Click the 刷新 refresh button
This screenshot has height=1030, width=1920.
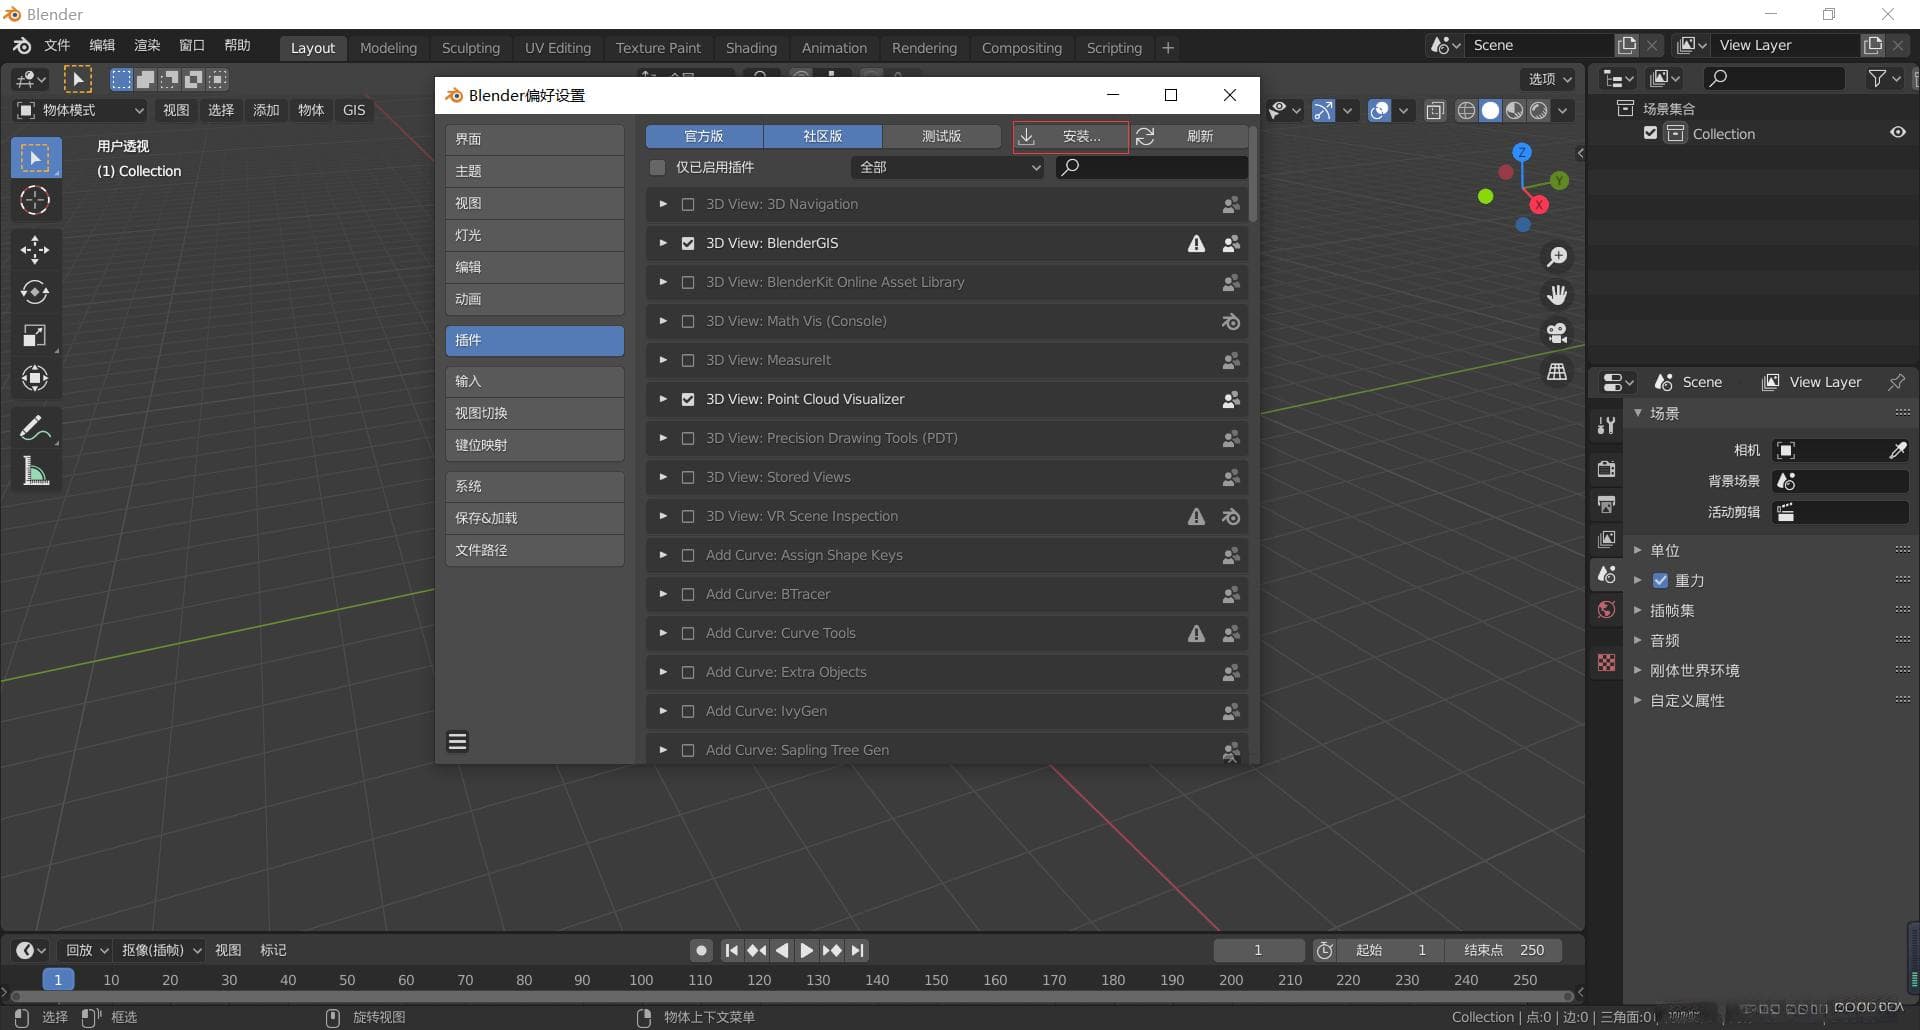1189,136
